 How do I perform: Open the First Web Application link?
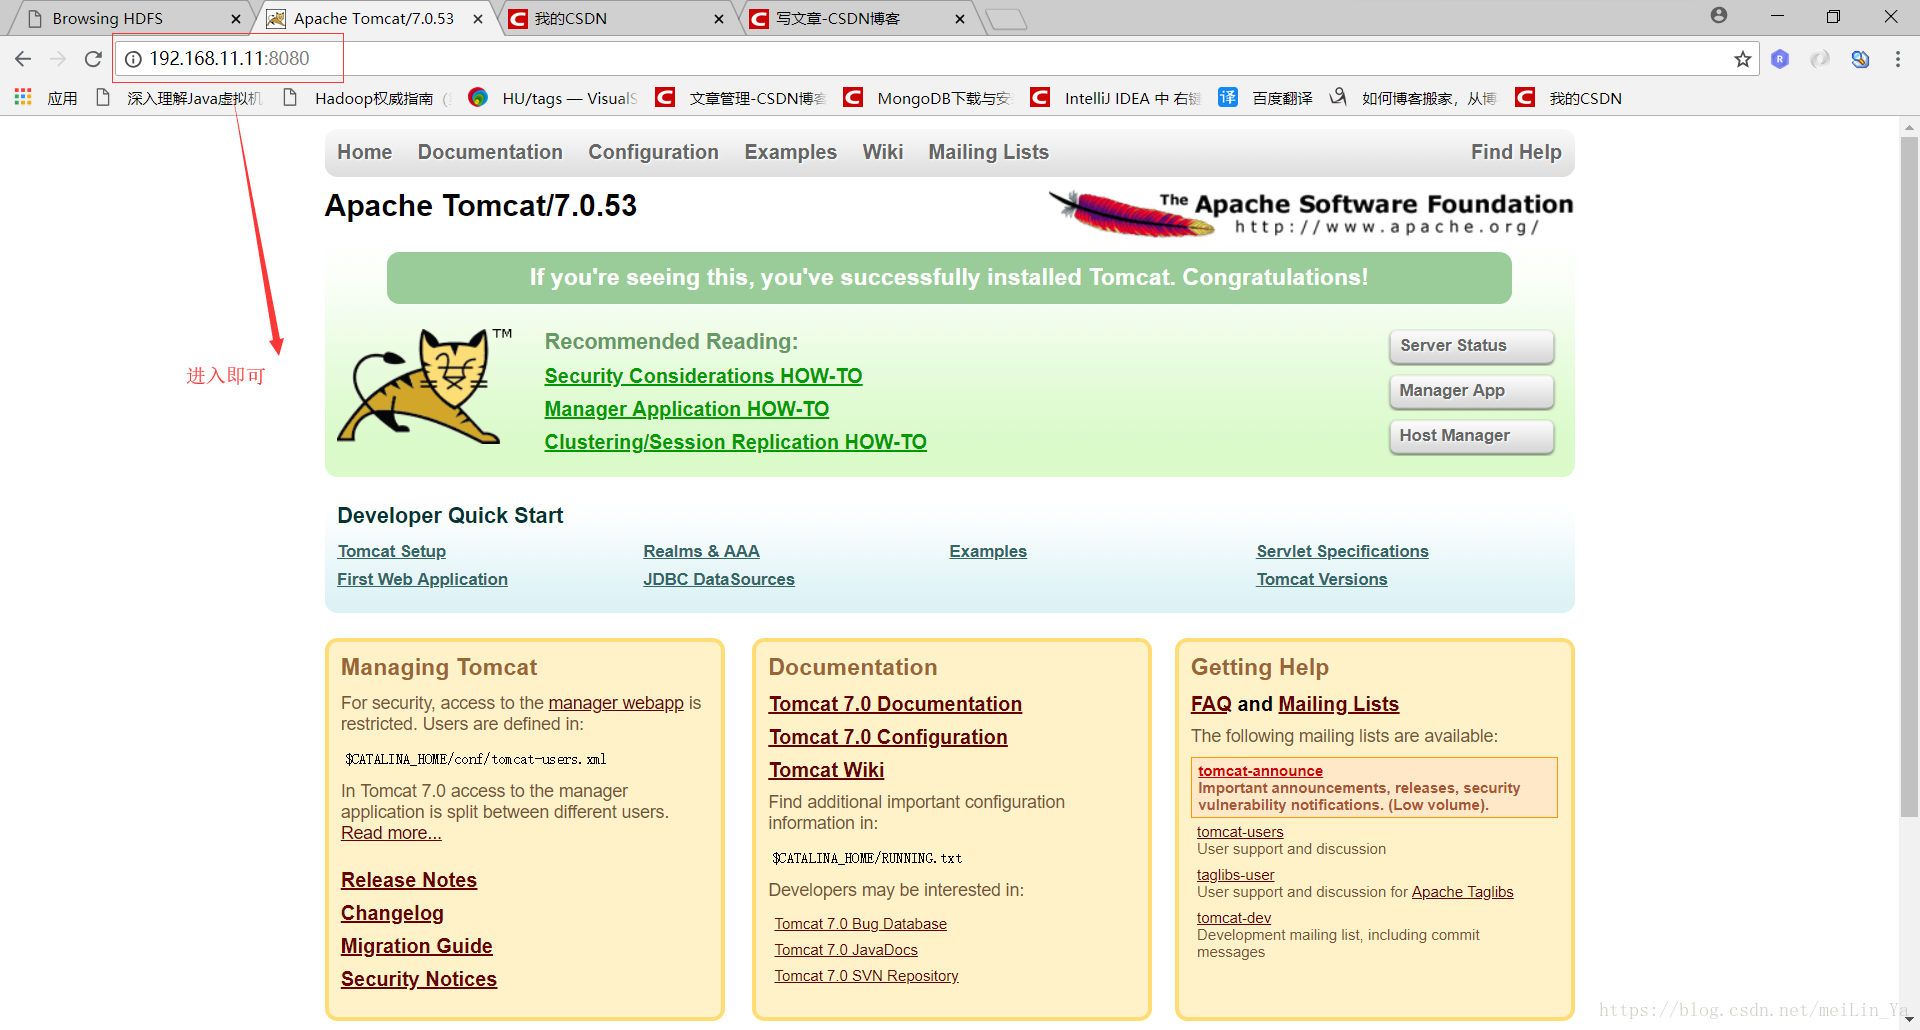click(x=422, y=579)
